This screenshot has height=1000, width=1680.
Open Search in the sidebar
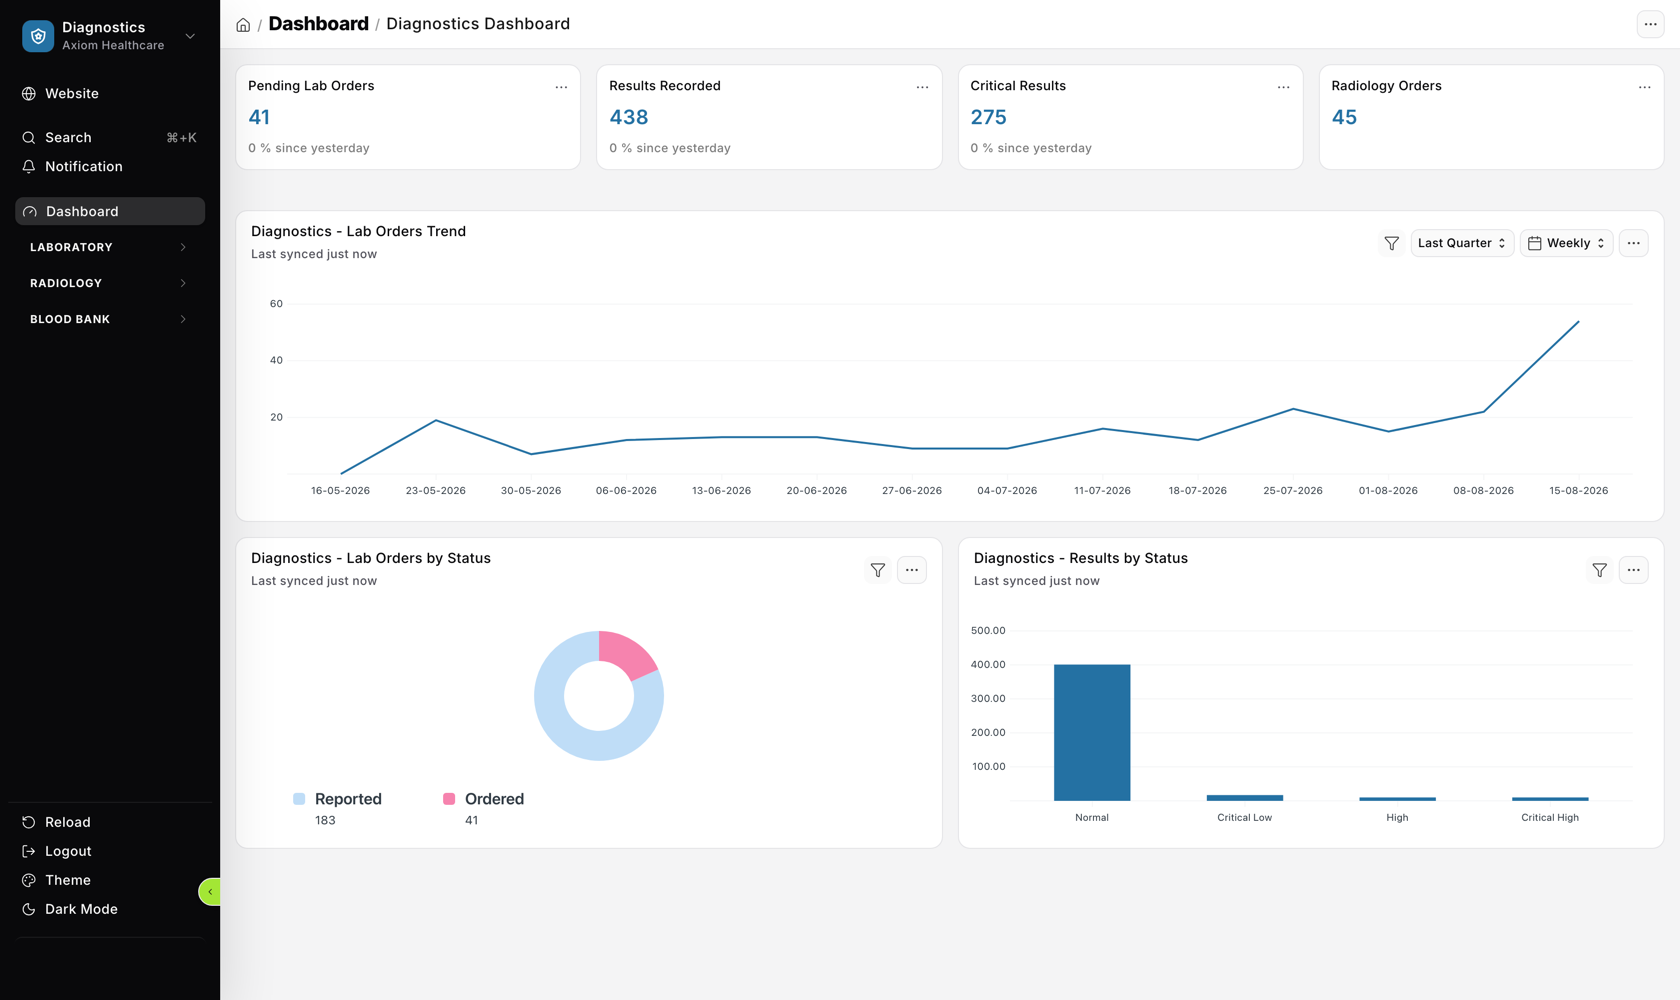110,137
